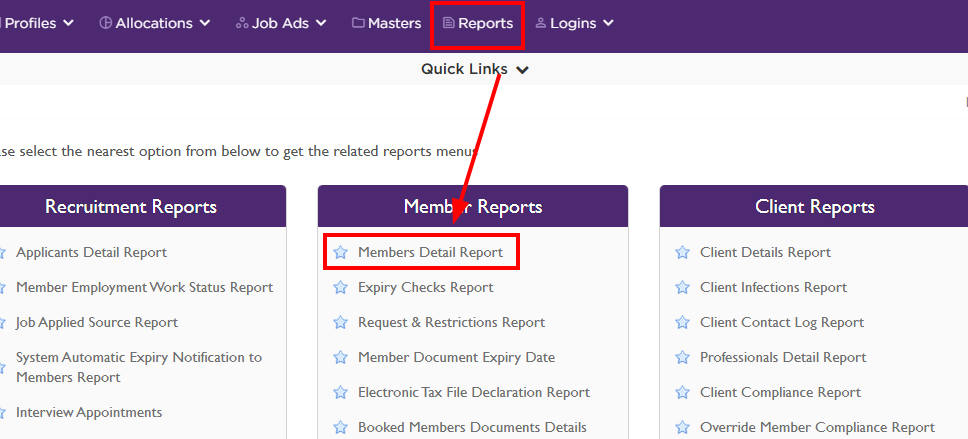Click the star icon beside Members Detail Report
This screenshot has height=439, width=968.
340,253
